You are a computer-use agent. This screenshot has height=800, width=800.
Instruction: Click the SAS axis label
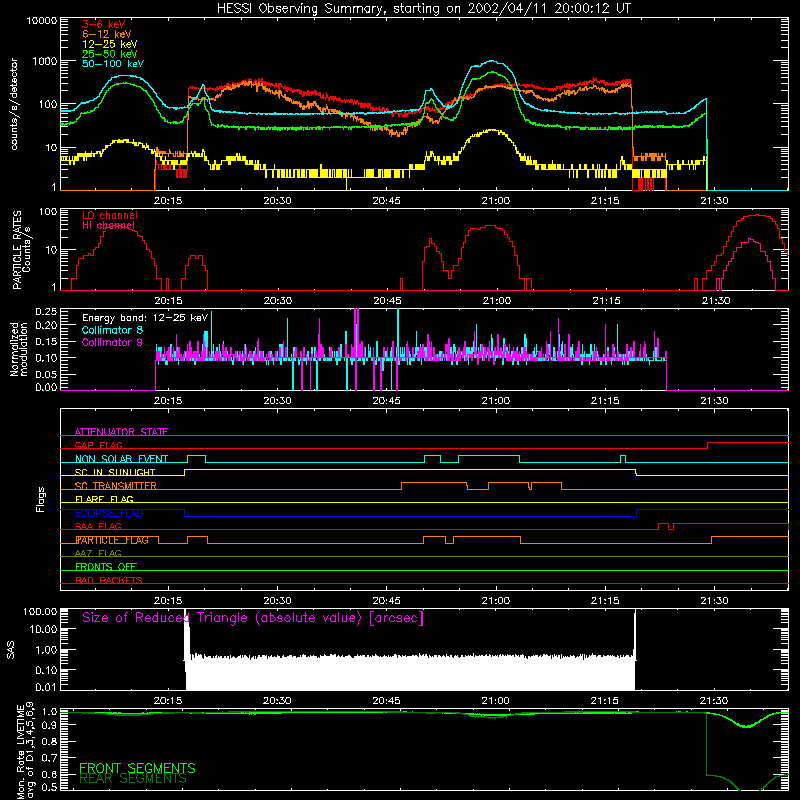tap(11, 650)
